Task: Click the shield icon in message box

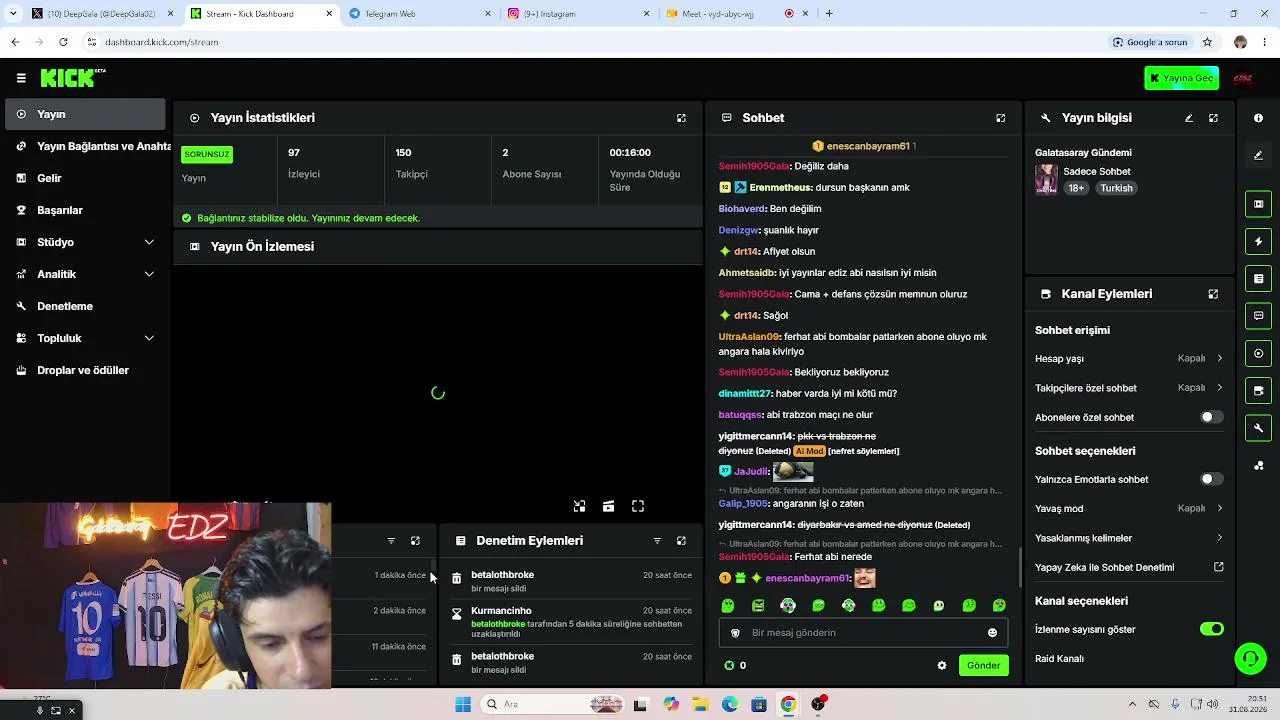Action: 735,633
